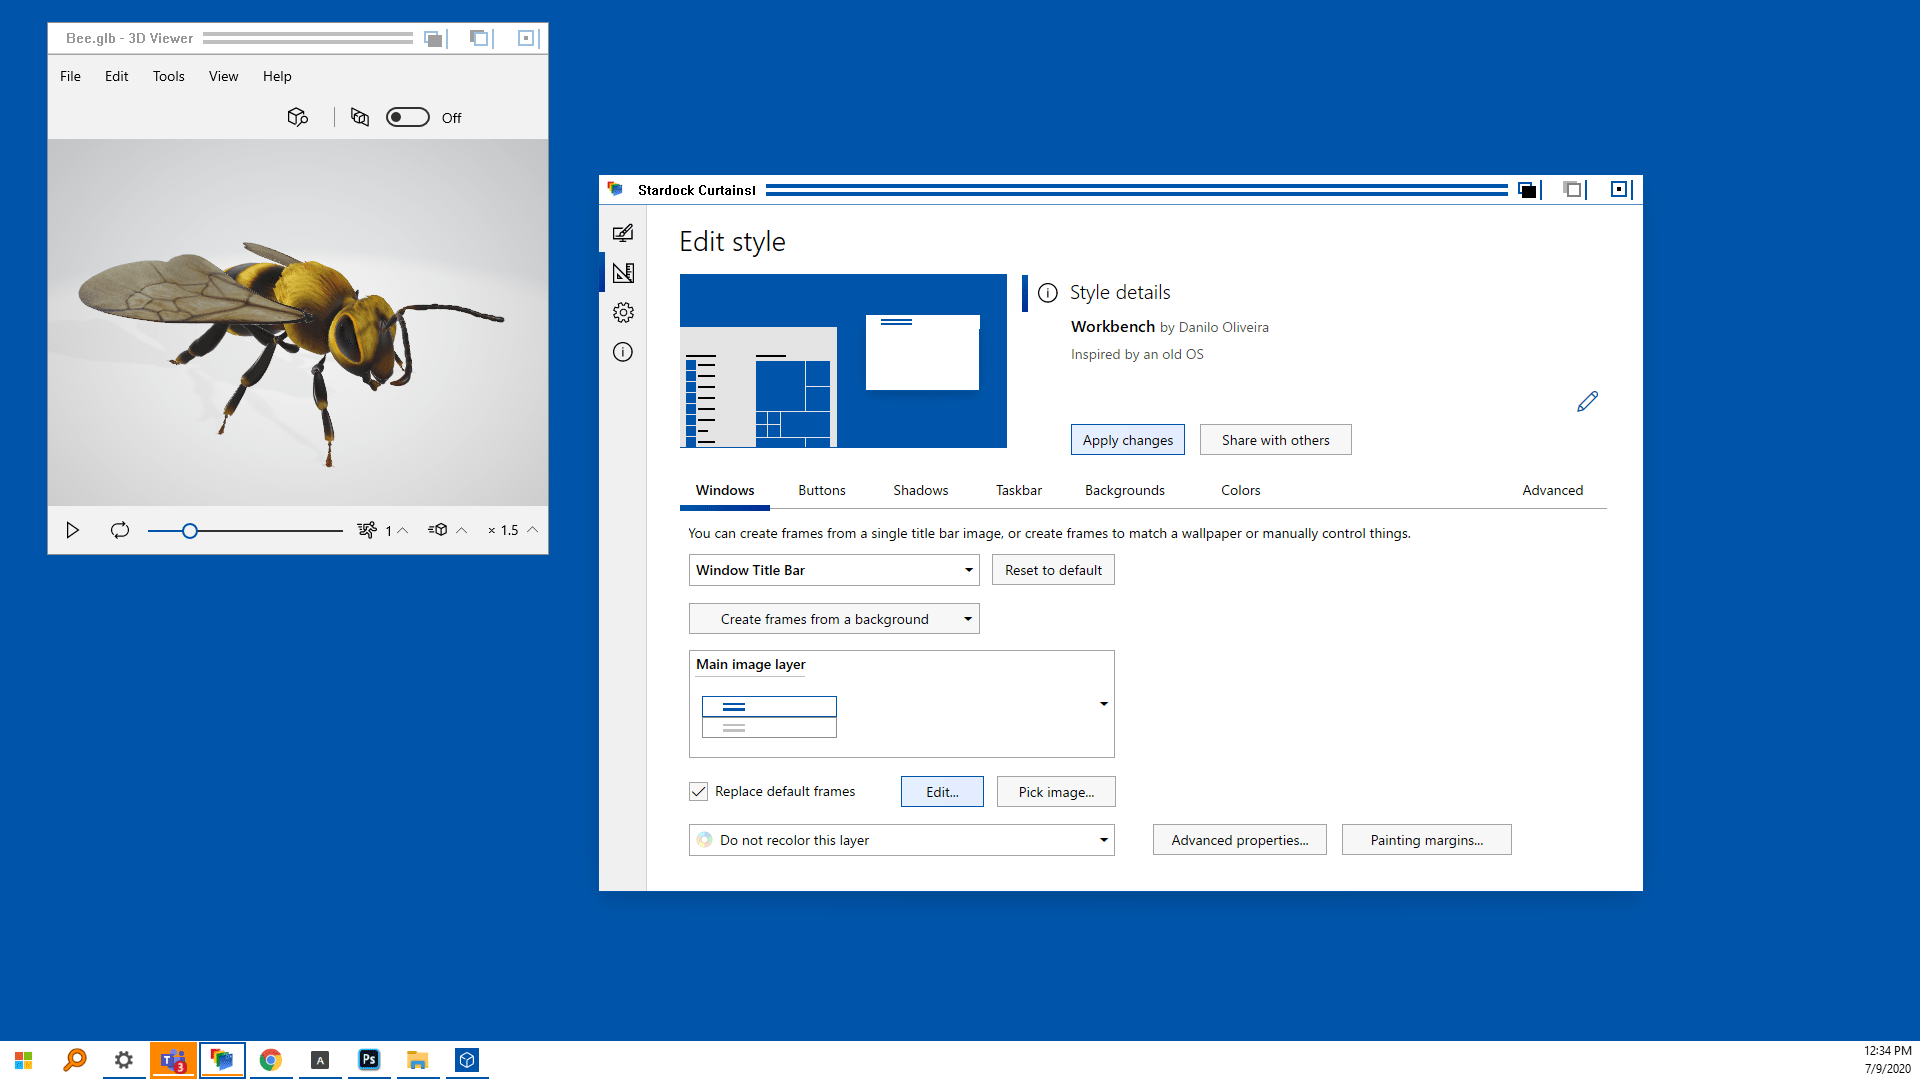Open the 3D model inspector icon in 3D Viewer
1920x1080 pixels.
(297, 117)
